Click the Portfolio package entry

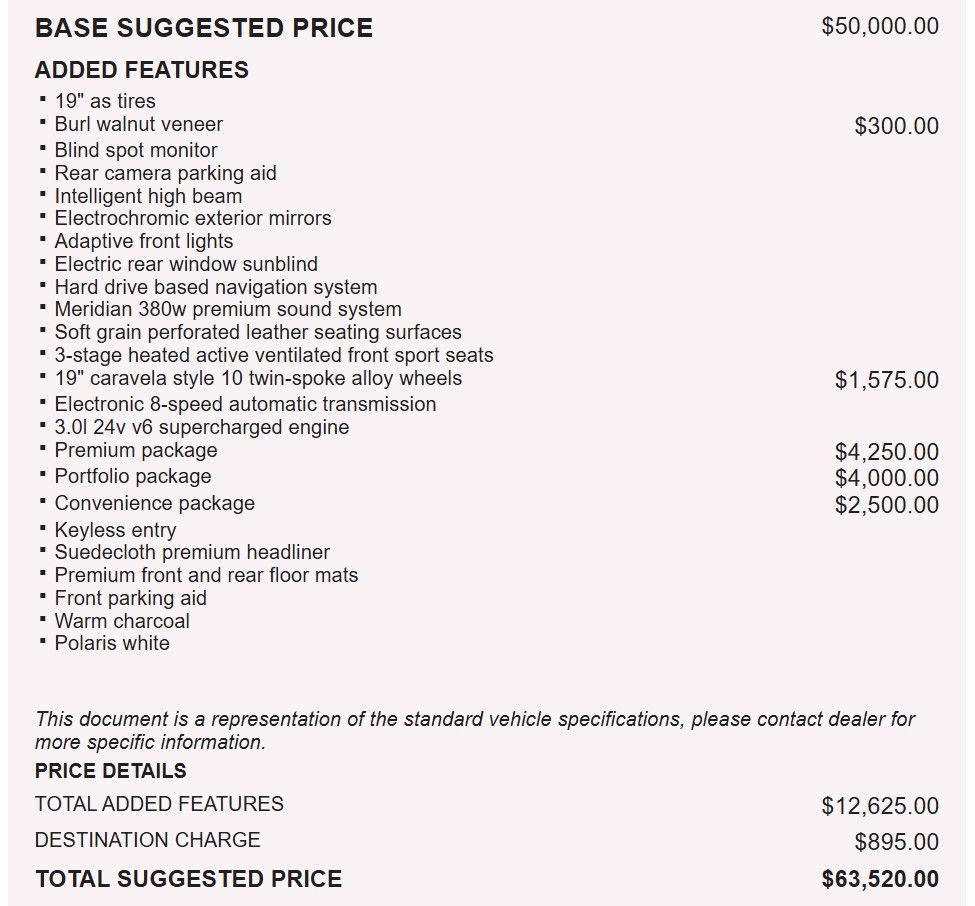click(x=132, y=477)
